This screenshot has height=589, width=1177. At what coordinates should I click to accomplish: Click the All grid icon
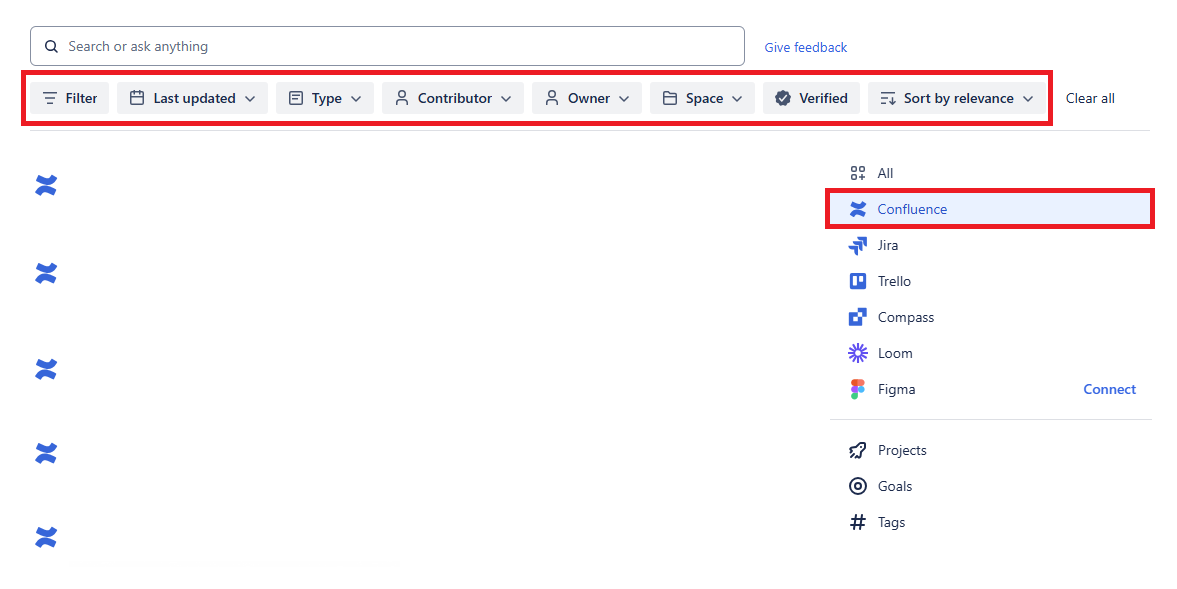tap(858, 173)
